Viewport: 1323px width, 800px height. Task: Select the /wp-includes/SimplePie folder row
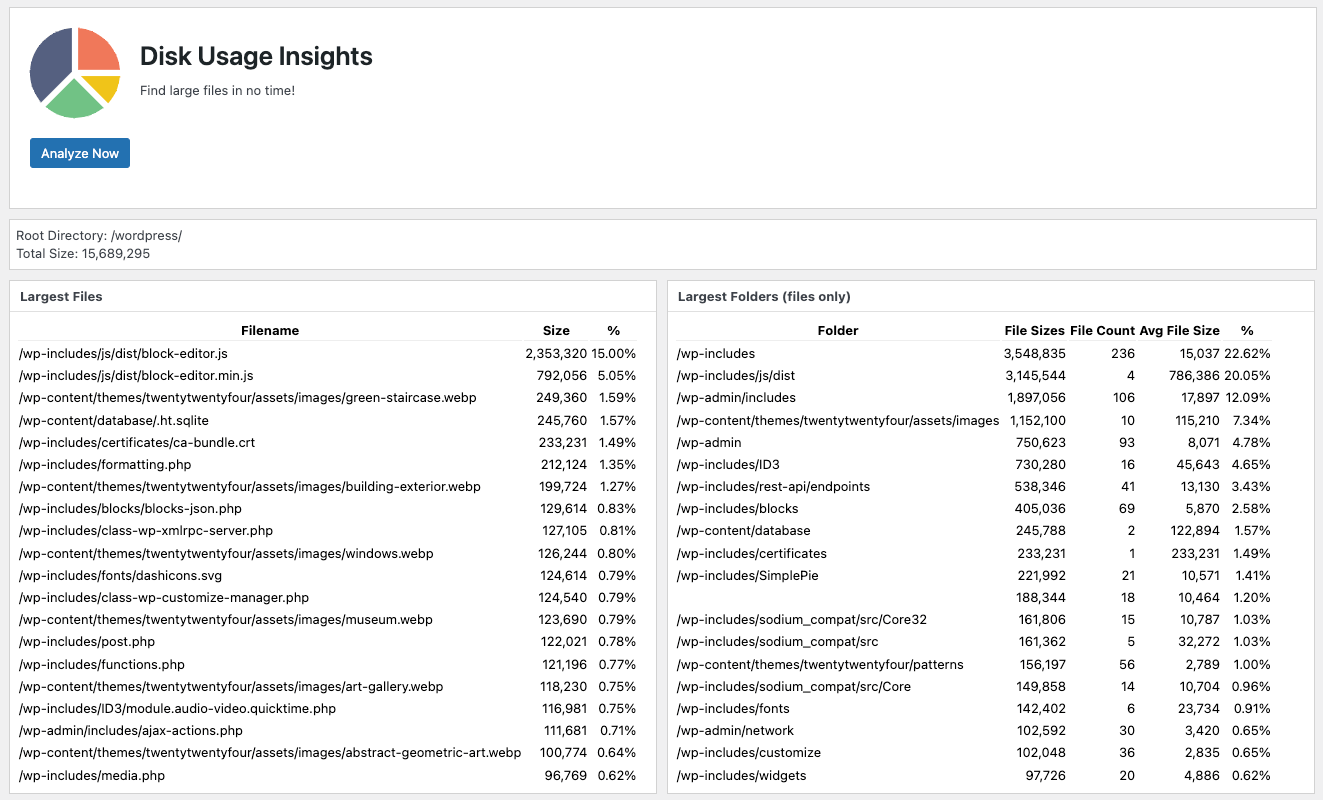[x=974, y=575]
